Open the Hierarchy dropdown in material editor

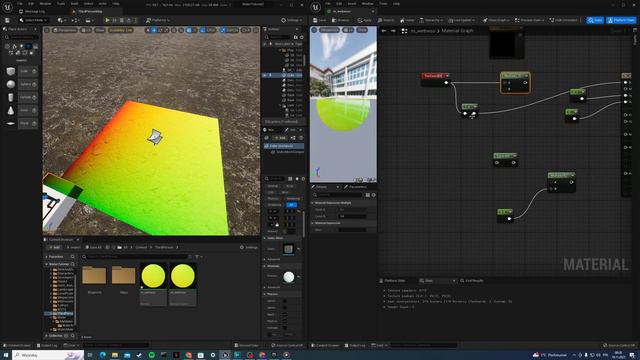[x=431, y=20]
